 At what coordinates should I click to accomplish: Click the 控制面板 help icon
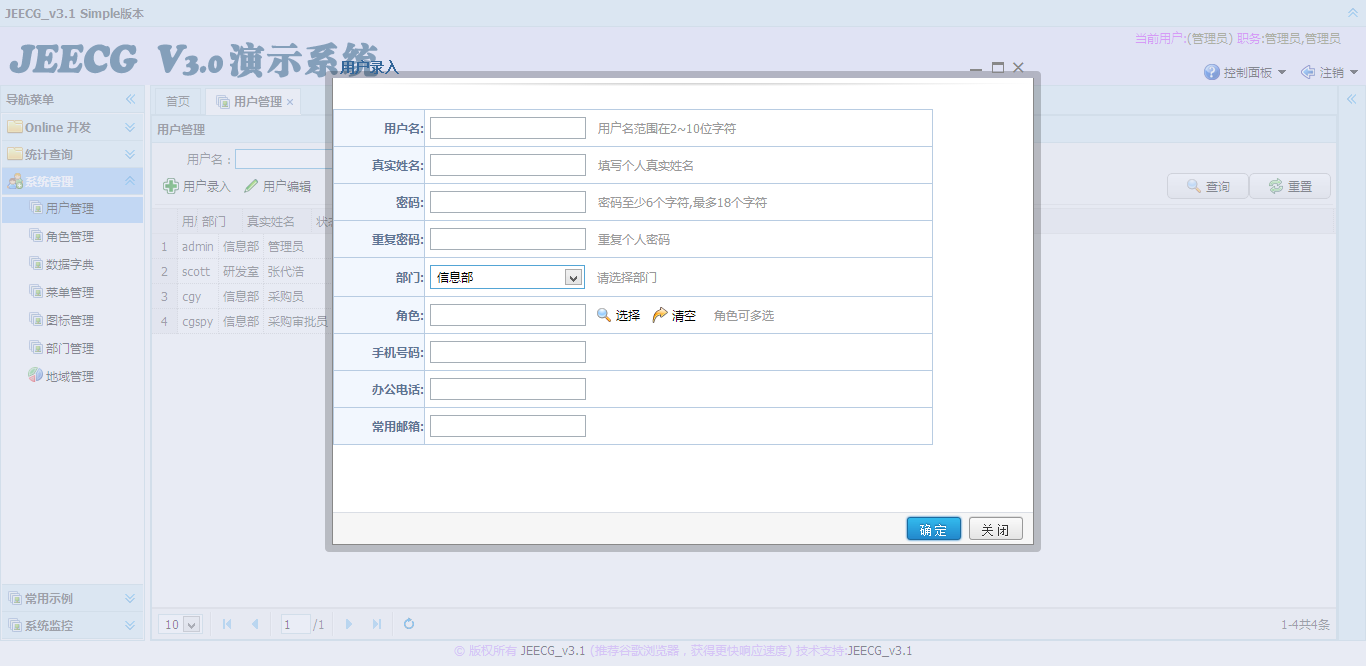coord(1212,72)
